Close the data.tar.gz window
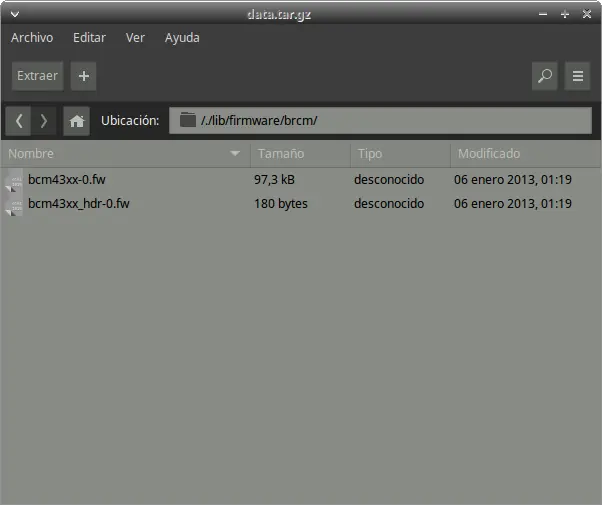This screenshot has height=505, width=602. click(x=586, y=15)
